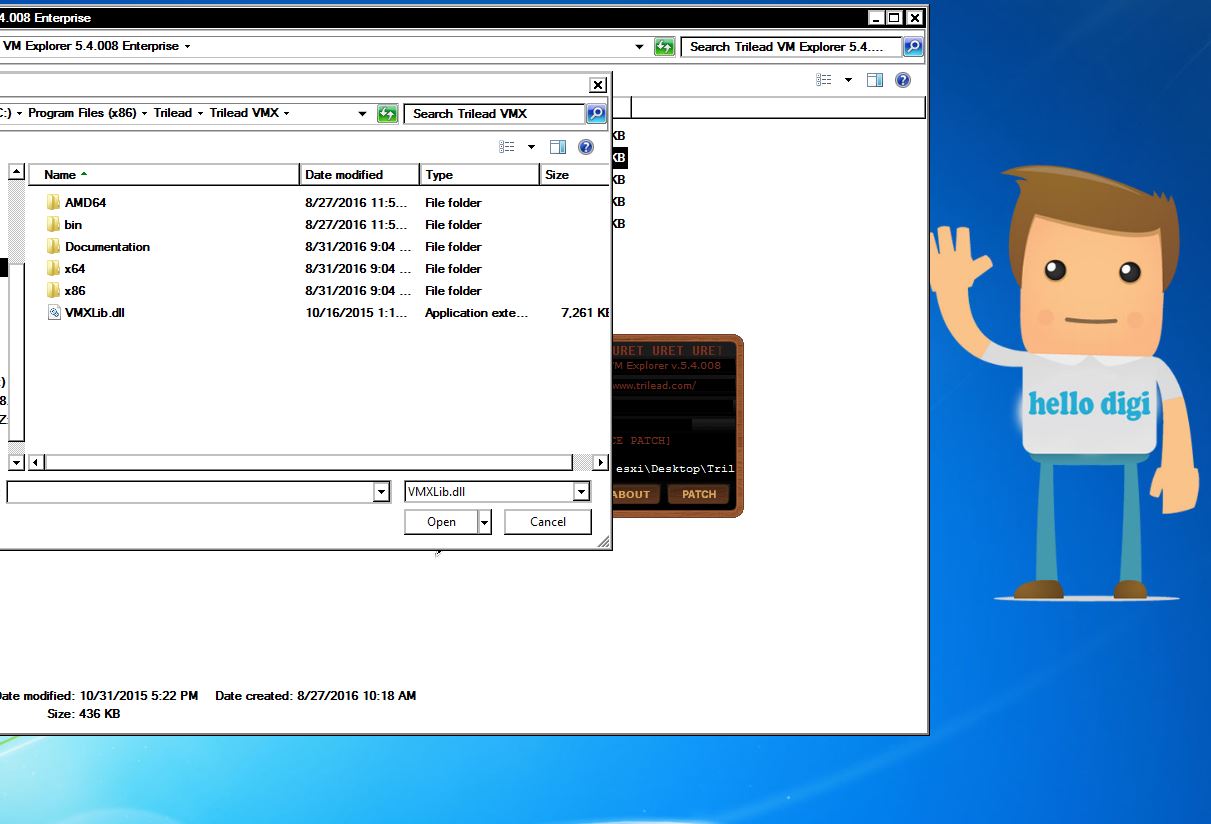
Task: Click the AMD64 folder icon
Action: tap(54, 202)
